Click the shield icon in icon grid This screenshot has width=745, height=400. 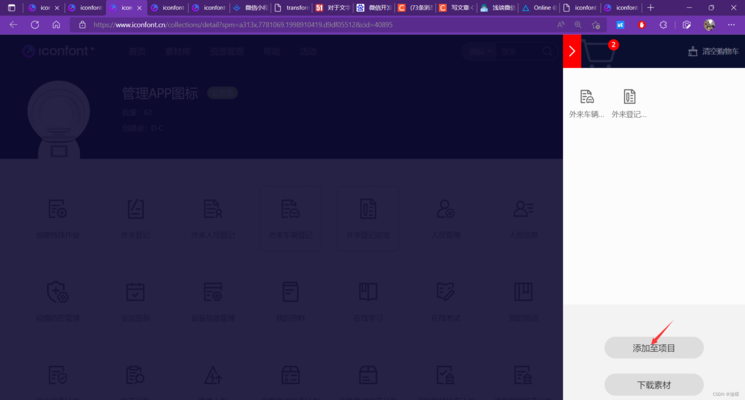tap(58, 292)
